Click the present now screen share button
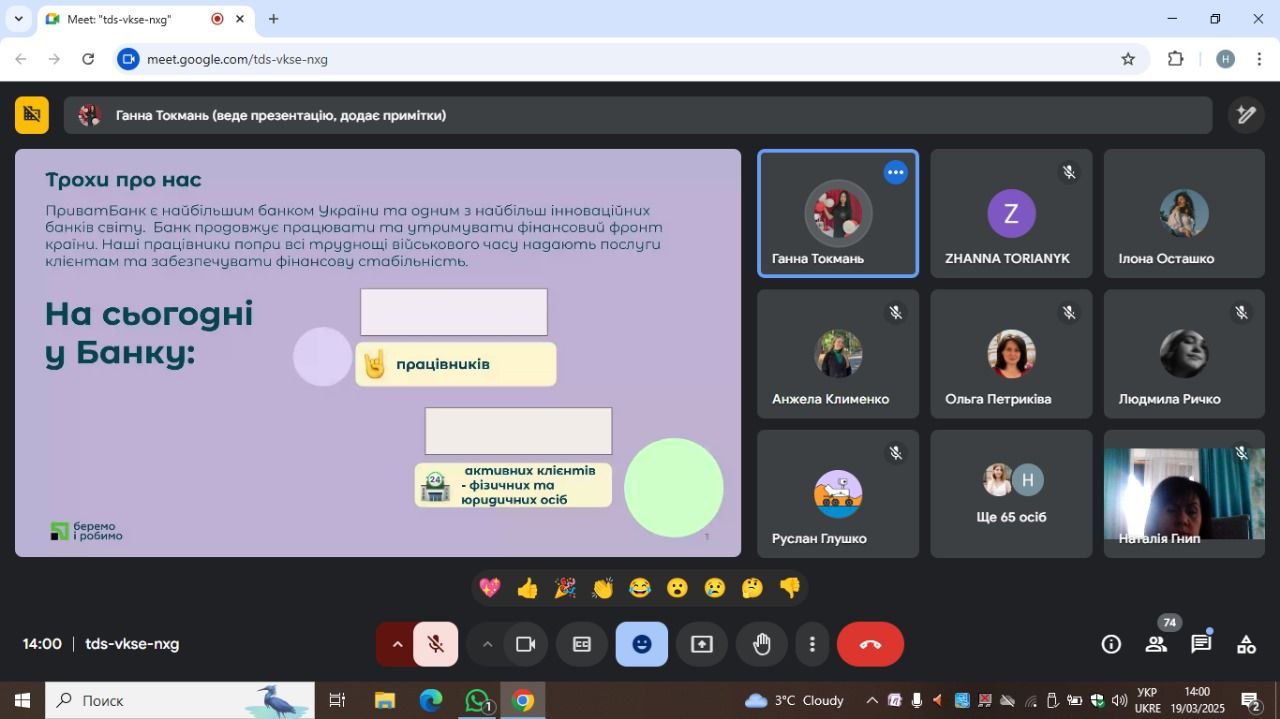The image size is (1280, 719). [x=702, y=644]
